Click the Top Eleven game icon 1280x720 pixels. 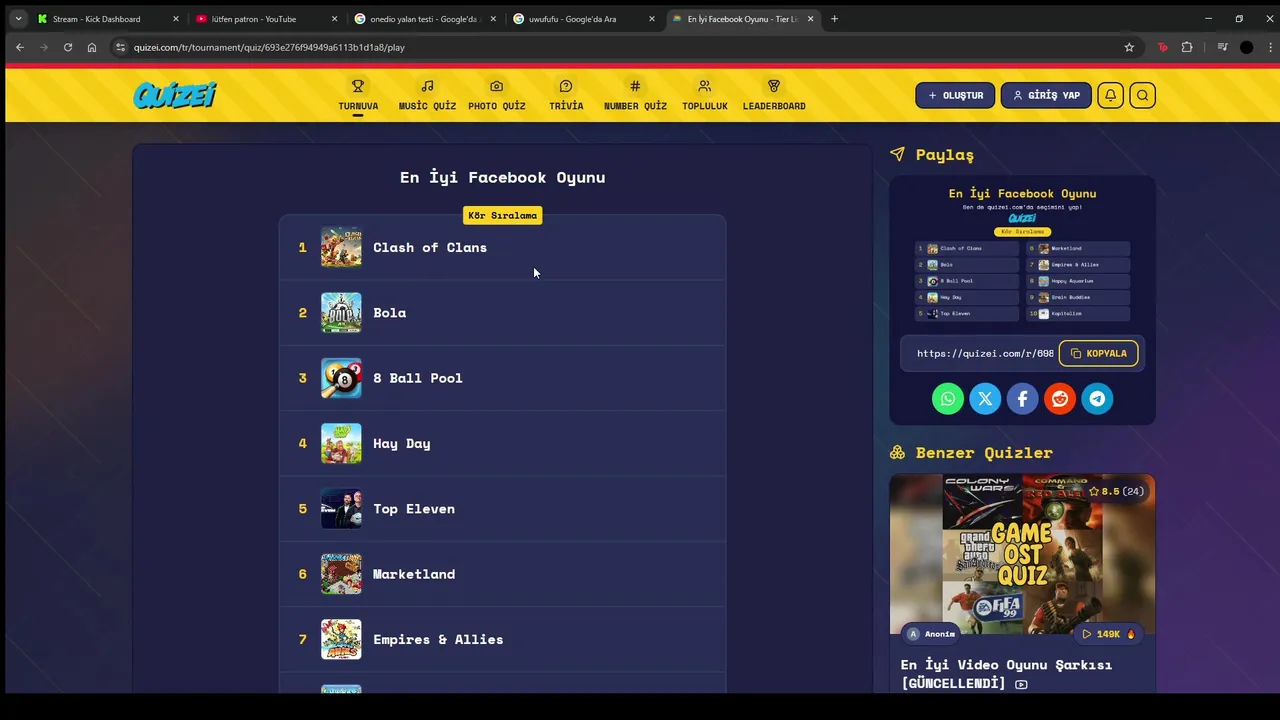341,508
